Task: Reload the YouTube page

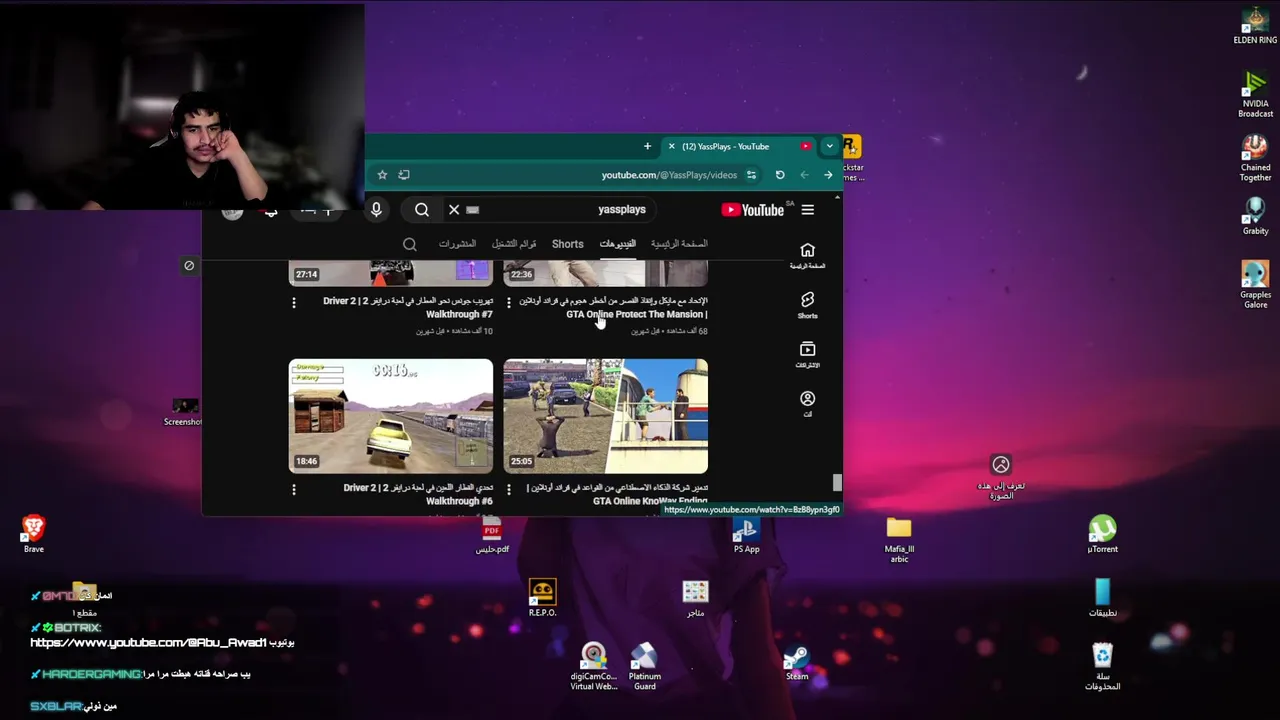Action: tap(780, 175)
